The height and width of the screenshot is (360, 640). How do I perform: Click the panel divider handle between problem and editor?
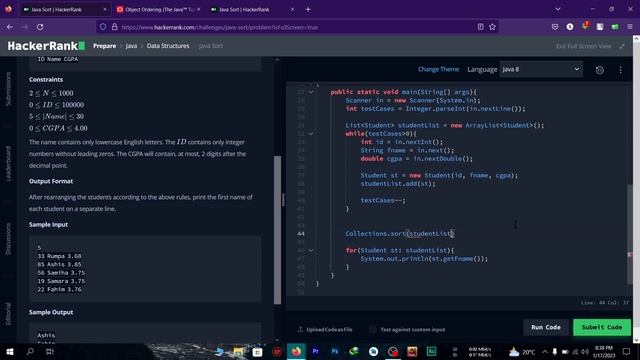(283, 200)
